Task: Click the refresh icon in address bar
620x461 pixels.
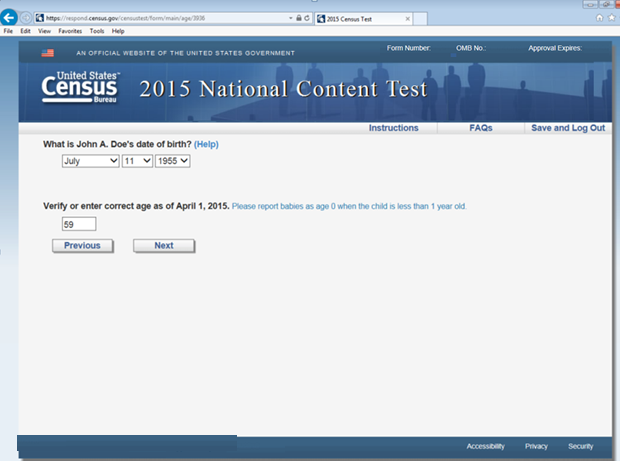Action: coord(306,18)
